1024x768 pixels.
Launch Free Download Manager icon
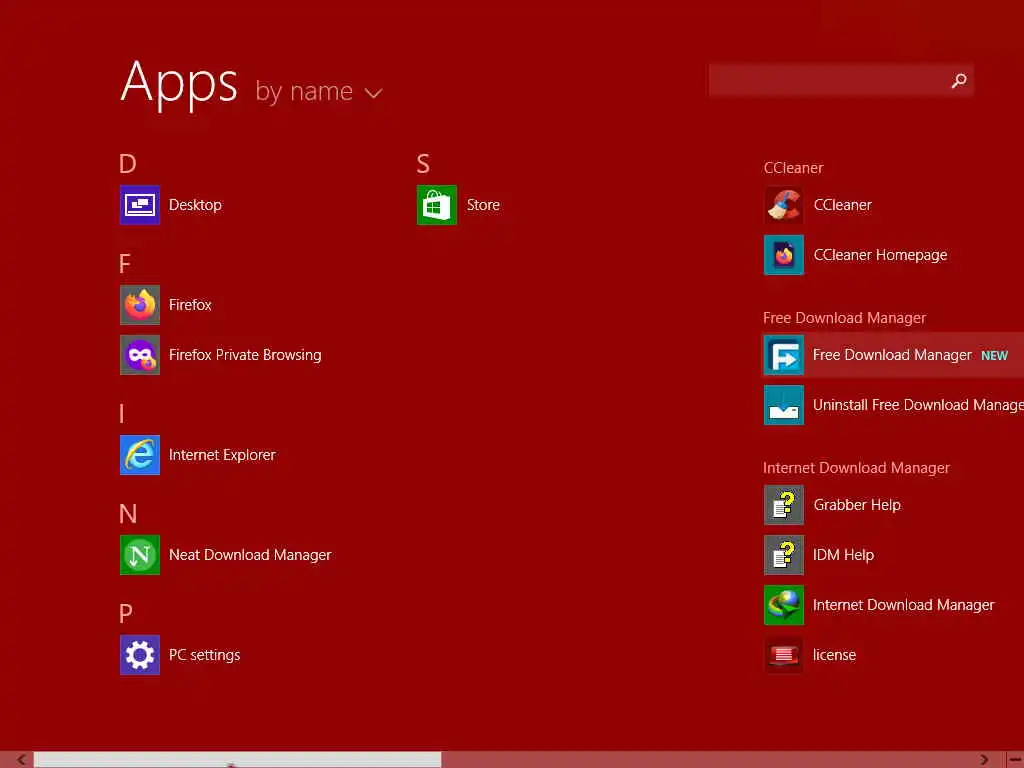784,355
